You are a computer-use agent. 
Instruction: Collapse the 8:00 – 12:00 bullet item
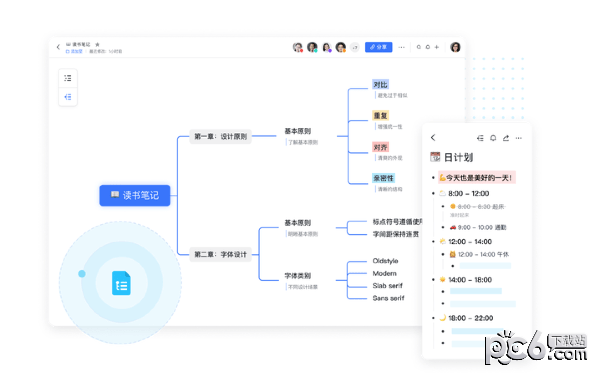tap(433, 194)
